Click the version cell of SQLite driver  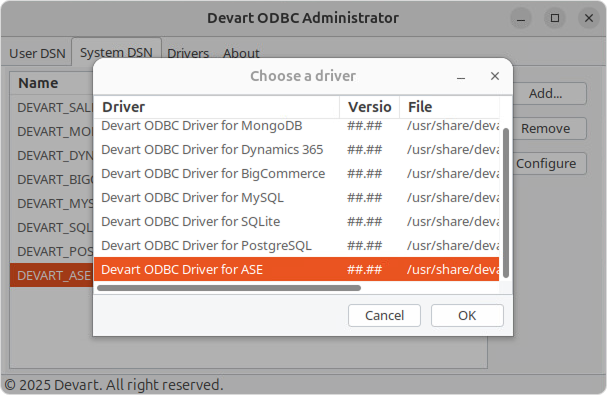click(x=364, y=222)
